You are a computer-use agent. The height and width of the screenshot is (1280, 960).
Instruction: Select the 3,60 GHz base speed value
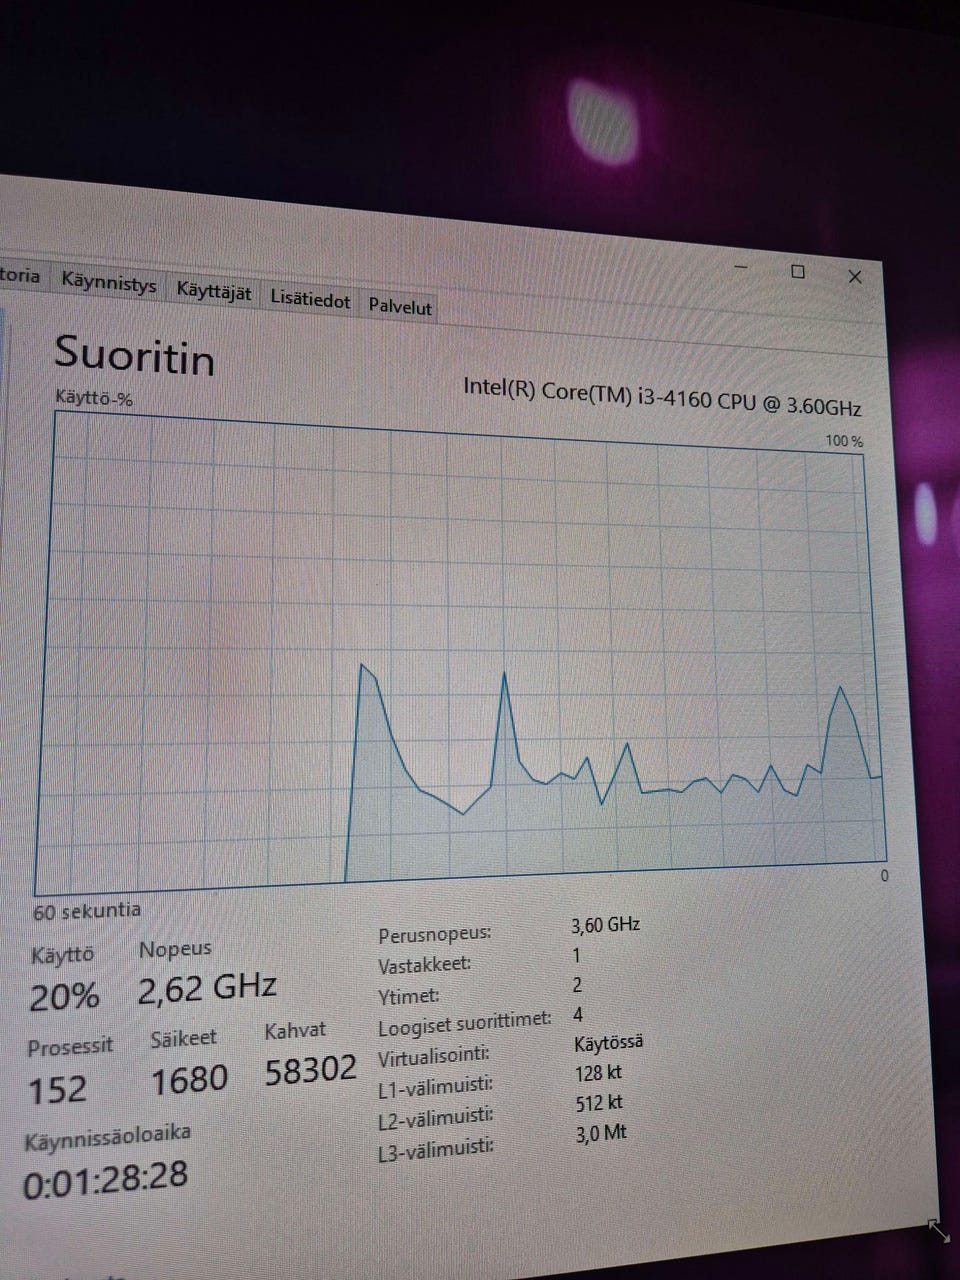coord(605,925)
